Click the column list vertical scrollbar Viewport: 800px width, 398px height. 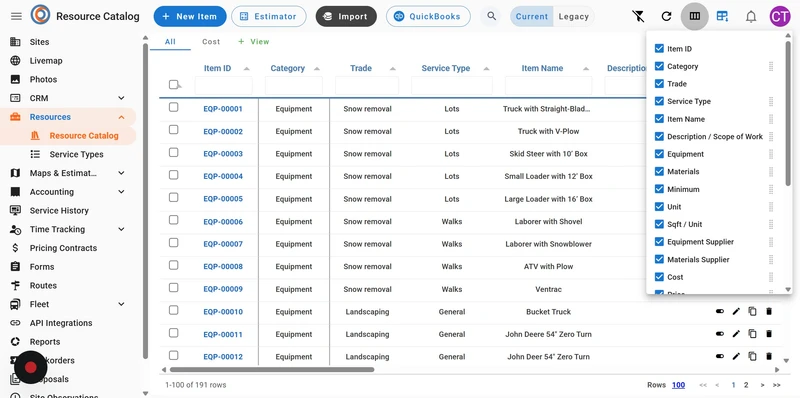788,114
